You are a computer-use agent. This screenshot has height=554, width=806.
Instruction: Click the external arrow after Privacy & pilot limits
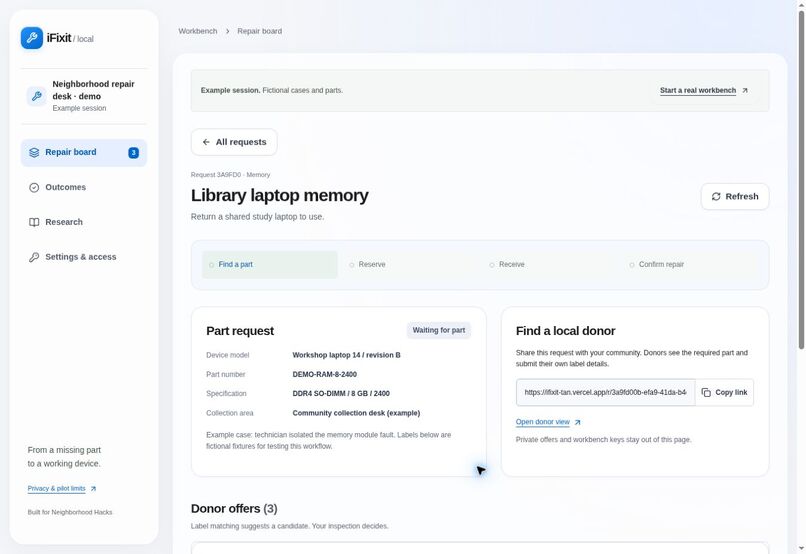tap(93, 489)
